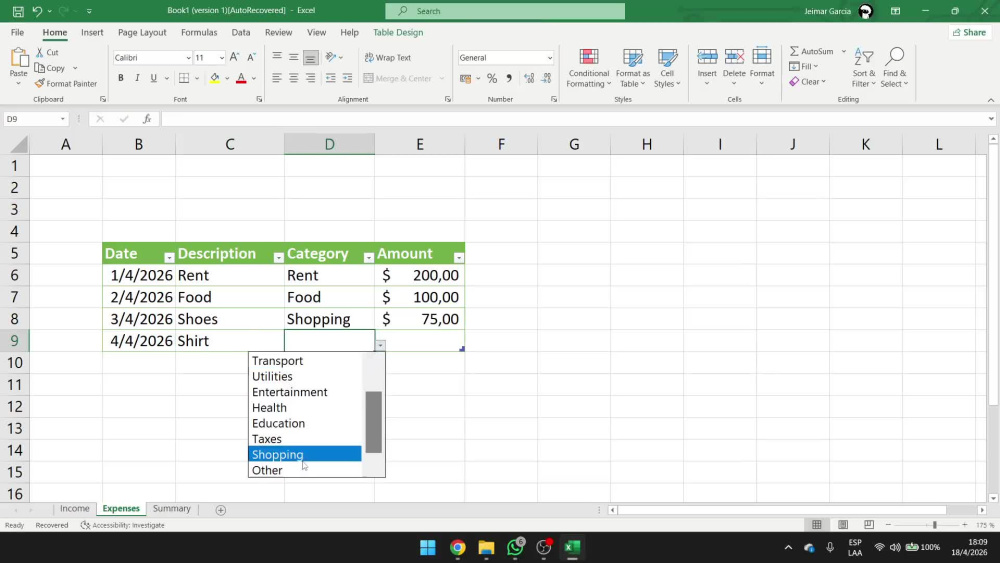Screen dimensions: 1000x563
Task: Open the General number format dropdown
Action: pos(549,57)
